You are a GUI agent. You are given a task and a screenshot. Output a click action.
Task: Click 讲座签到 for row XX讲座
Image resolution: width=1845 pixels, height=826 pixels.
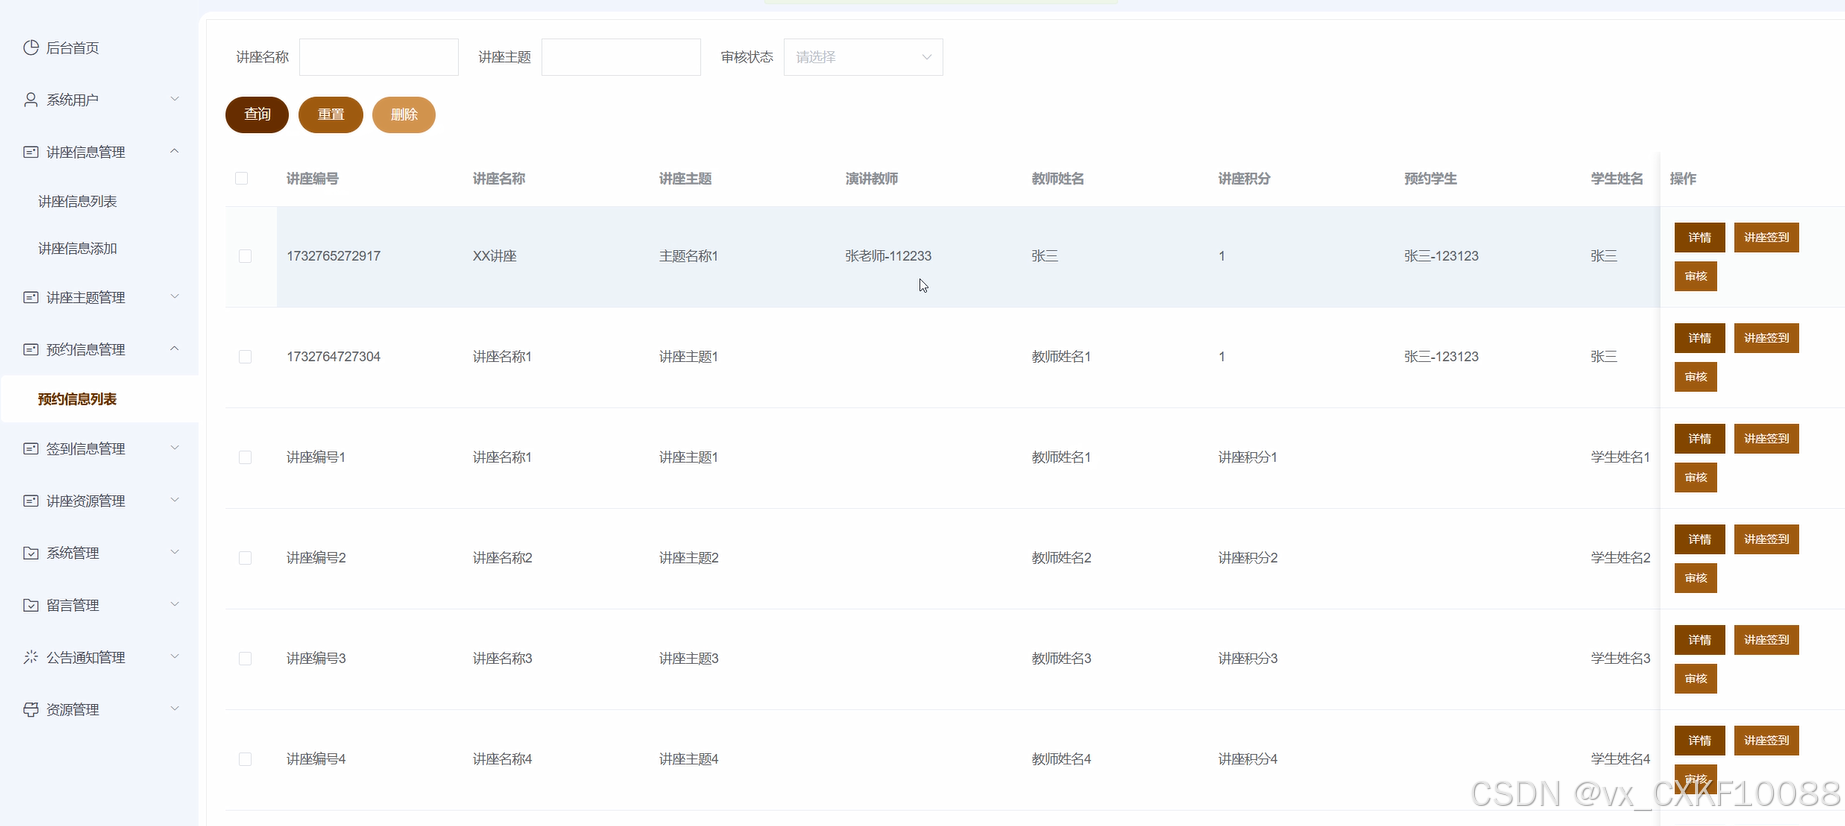1766,237
